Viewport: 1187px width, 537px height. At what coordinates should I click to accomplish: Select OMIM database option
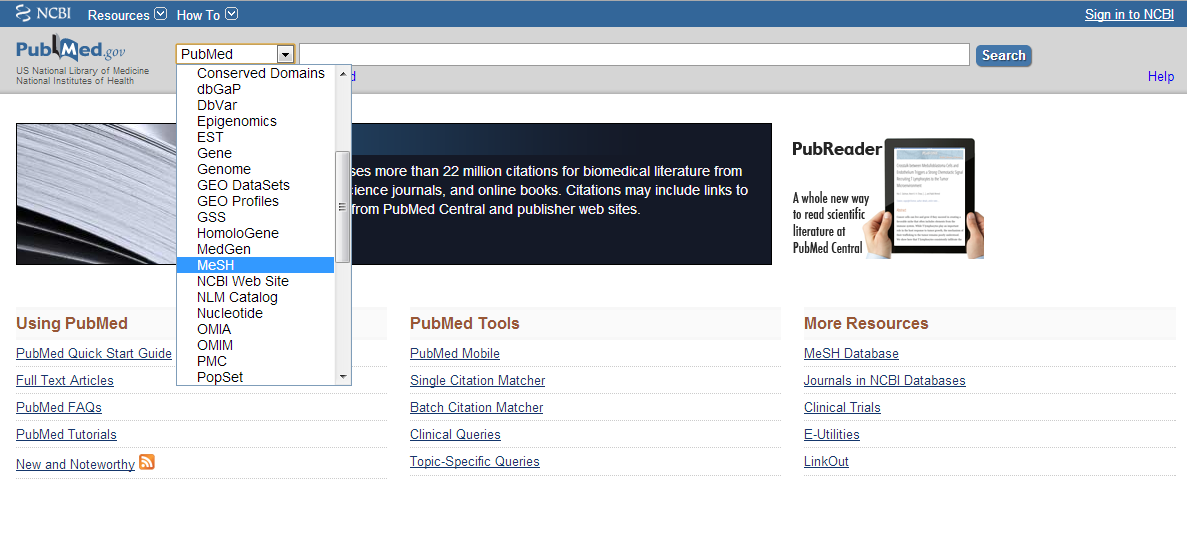coord(215,345)
